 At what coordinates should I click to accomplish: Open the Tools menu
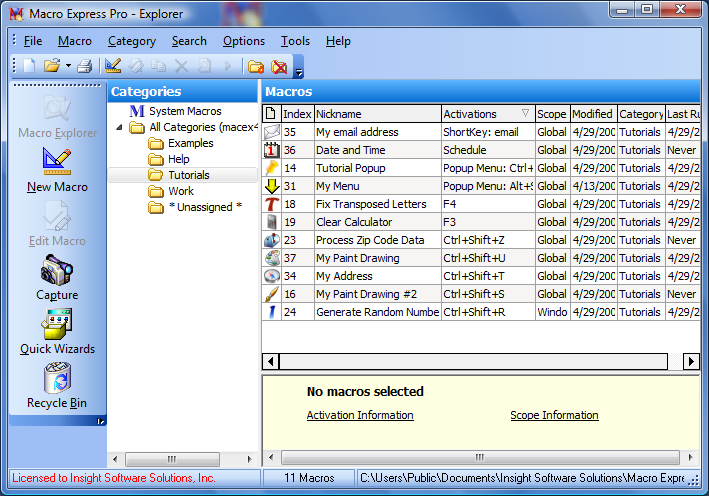(295, 41)
